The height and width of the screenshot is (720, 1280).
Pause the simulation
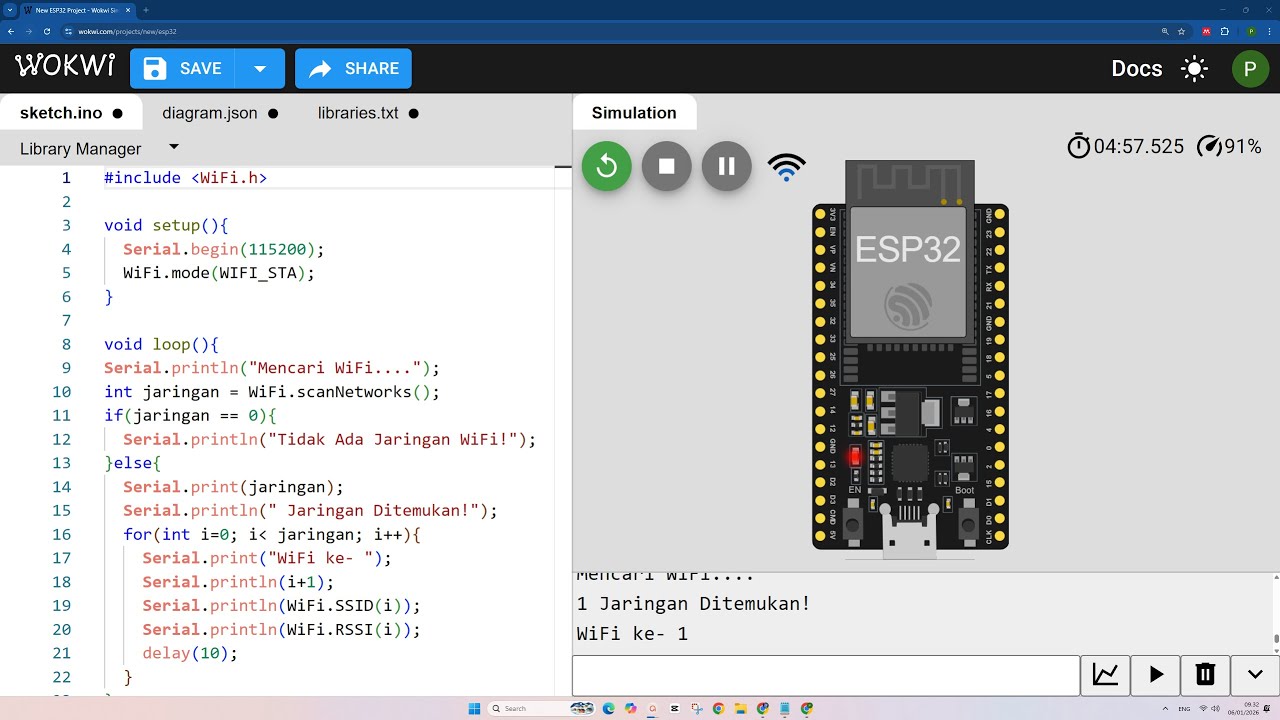coord(727,167)
